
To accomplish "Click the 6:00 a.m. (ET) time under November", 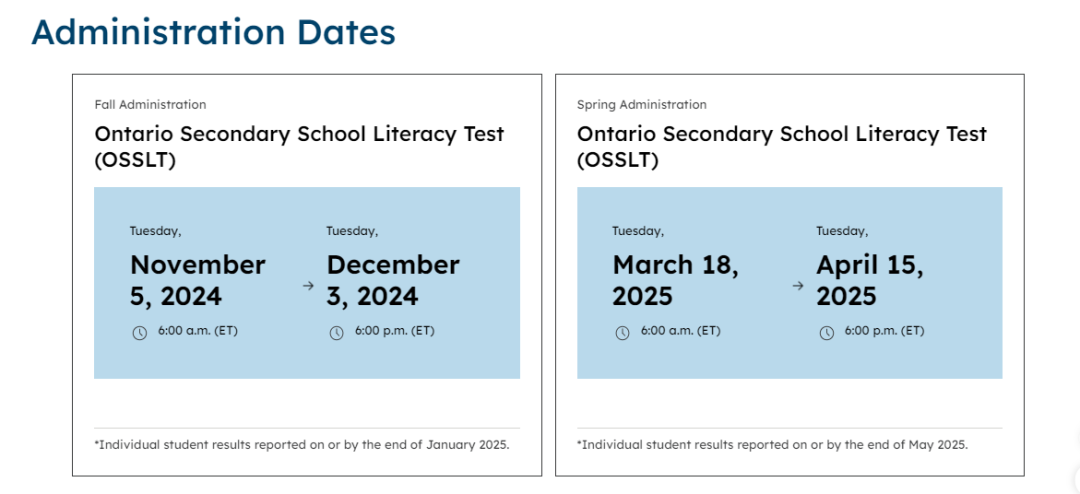I will coord(197,331).
